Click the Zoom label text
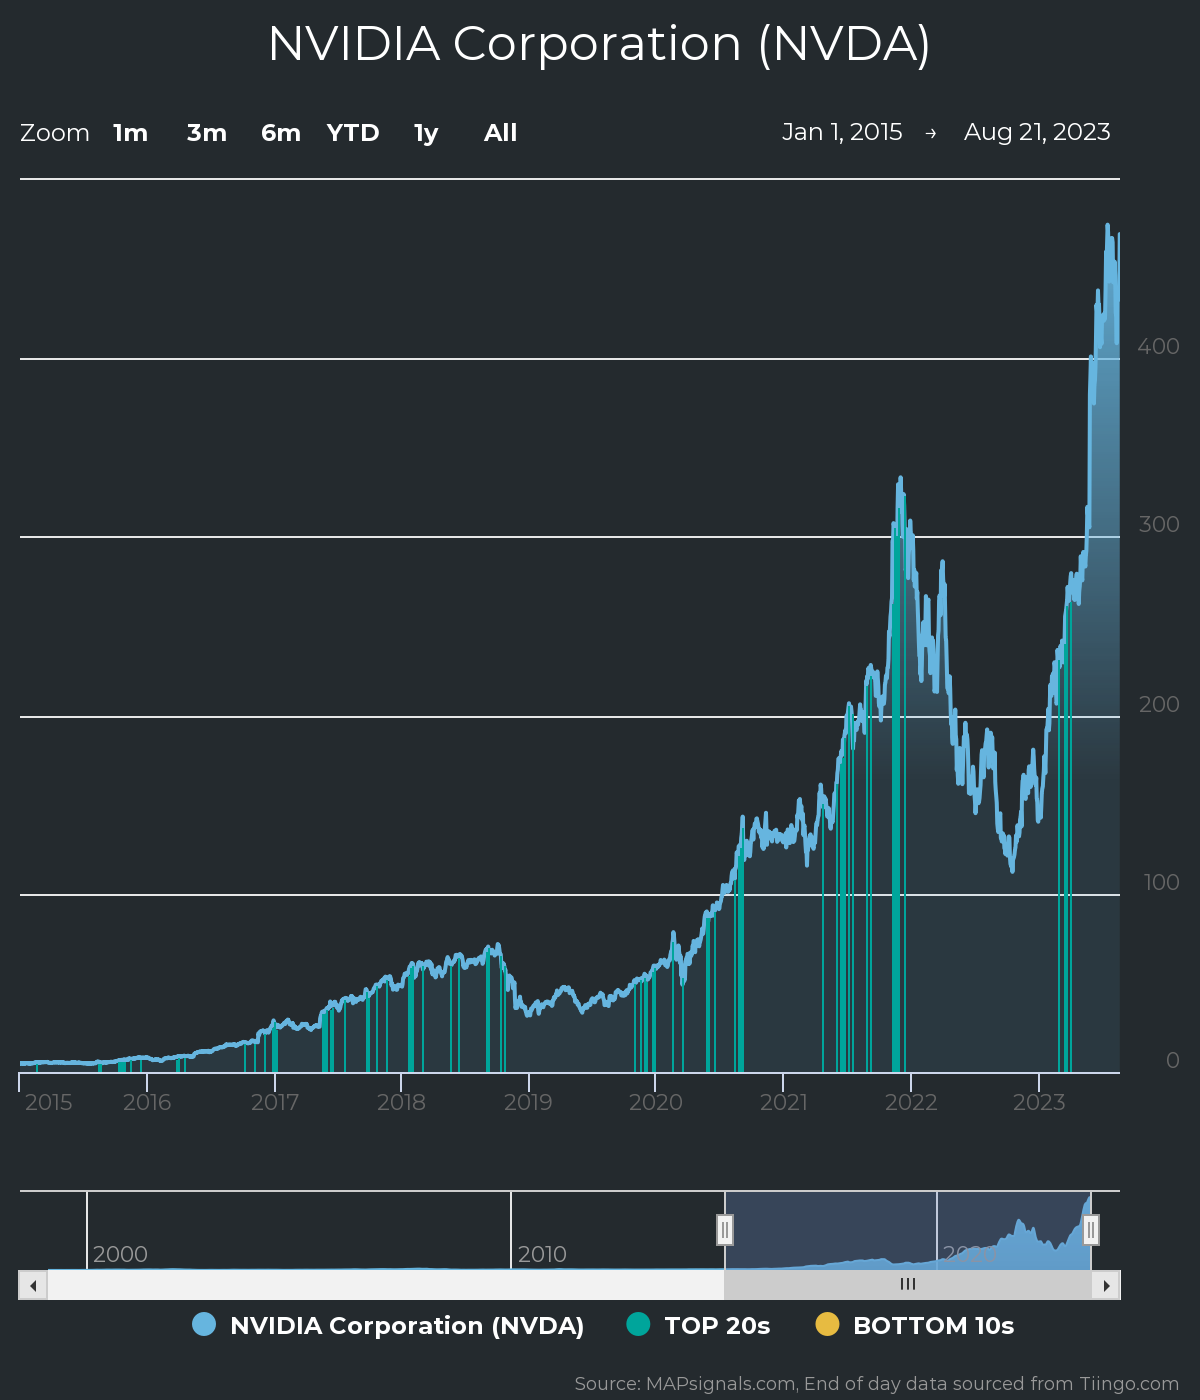The height and width of the screenshot is (1400, 1200). coord(55,133)
